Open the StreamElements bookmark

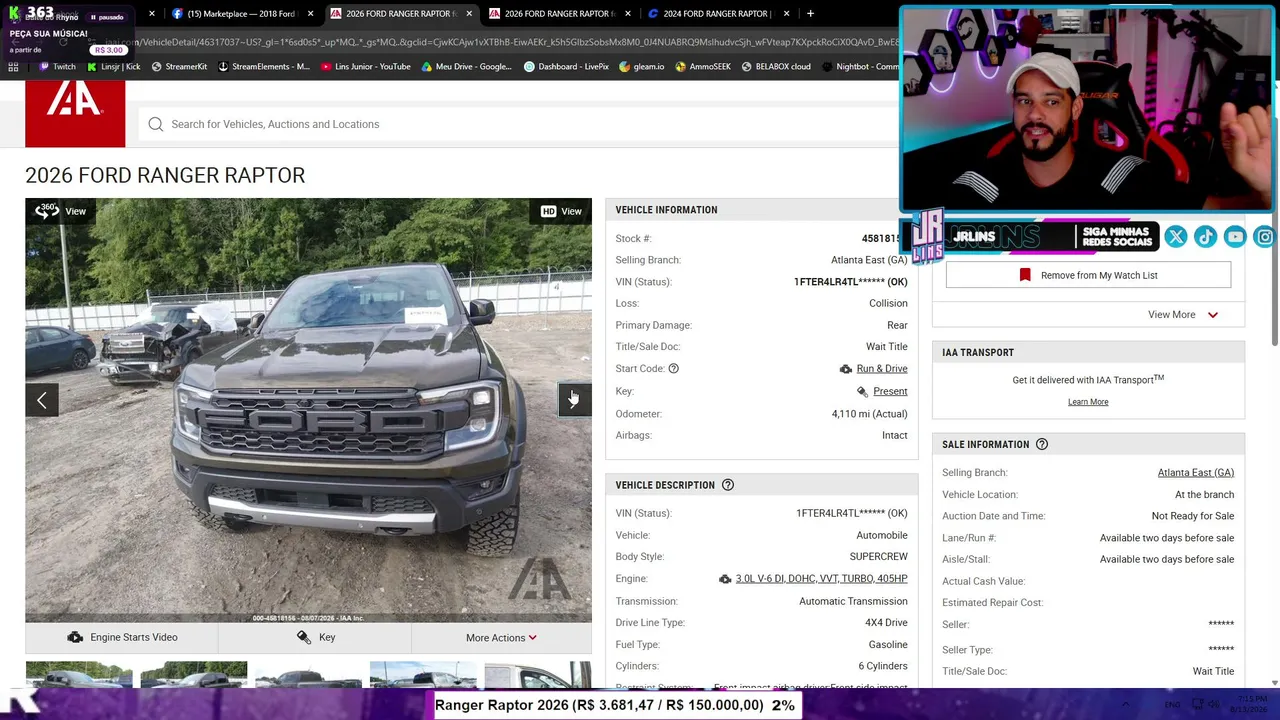[x=264, y=67]
